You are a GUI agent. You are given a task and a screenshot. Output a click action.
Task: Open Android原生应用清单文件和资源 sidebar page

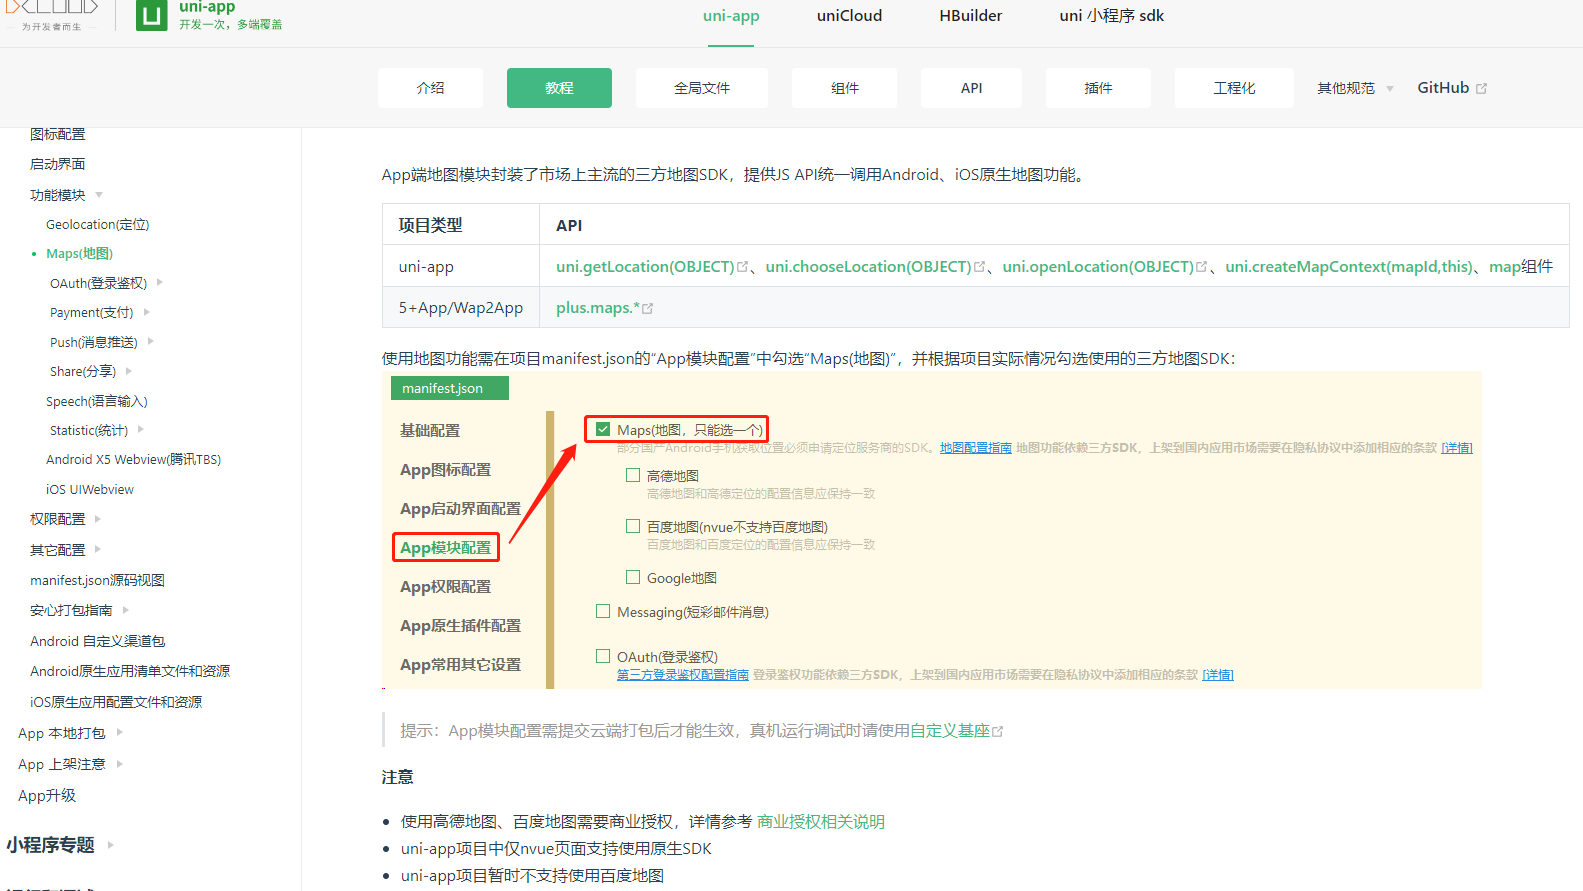click(x=130, y=671)
